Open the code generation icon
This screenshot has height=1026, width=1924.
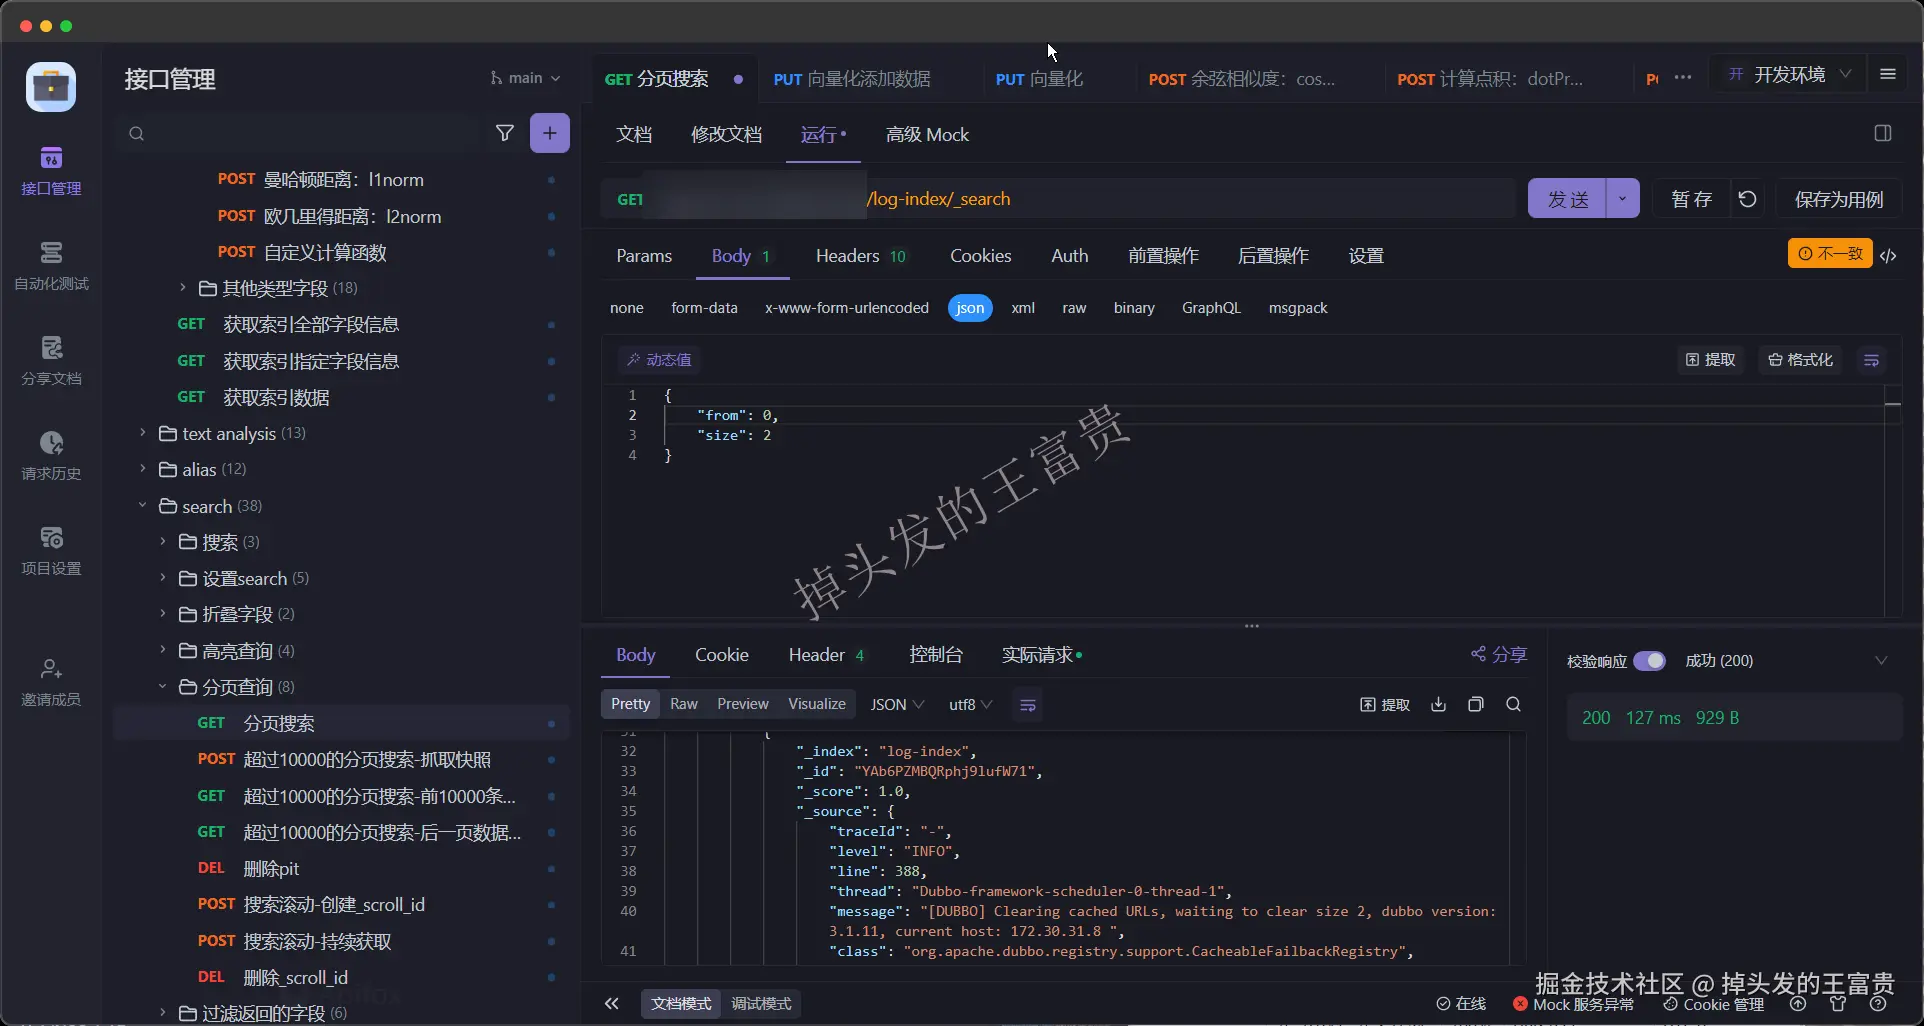pos(1888,255)
